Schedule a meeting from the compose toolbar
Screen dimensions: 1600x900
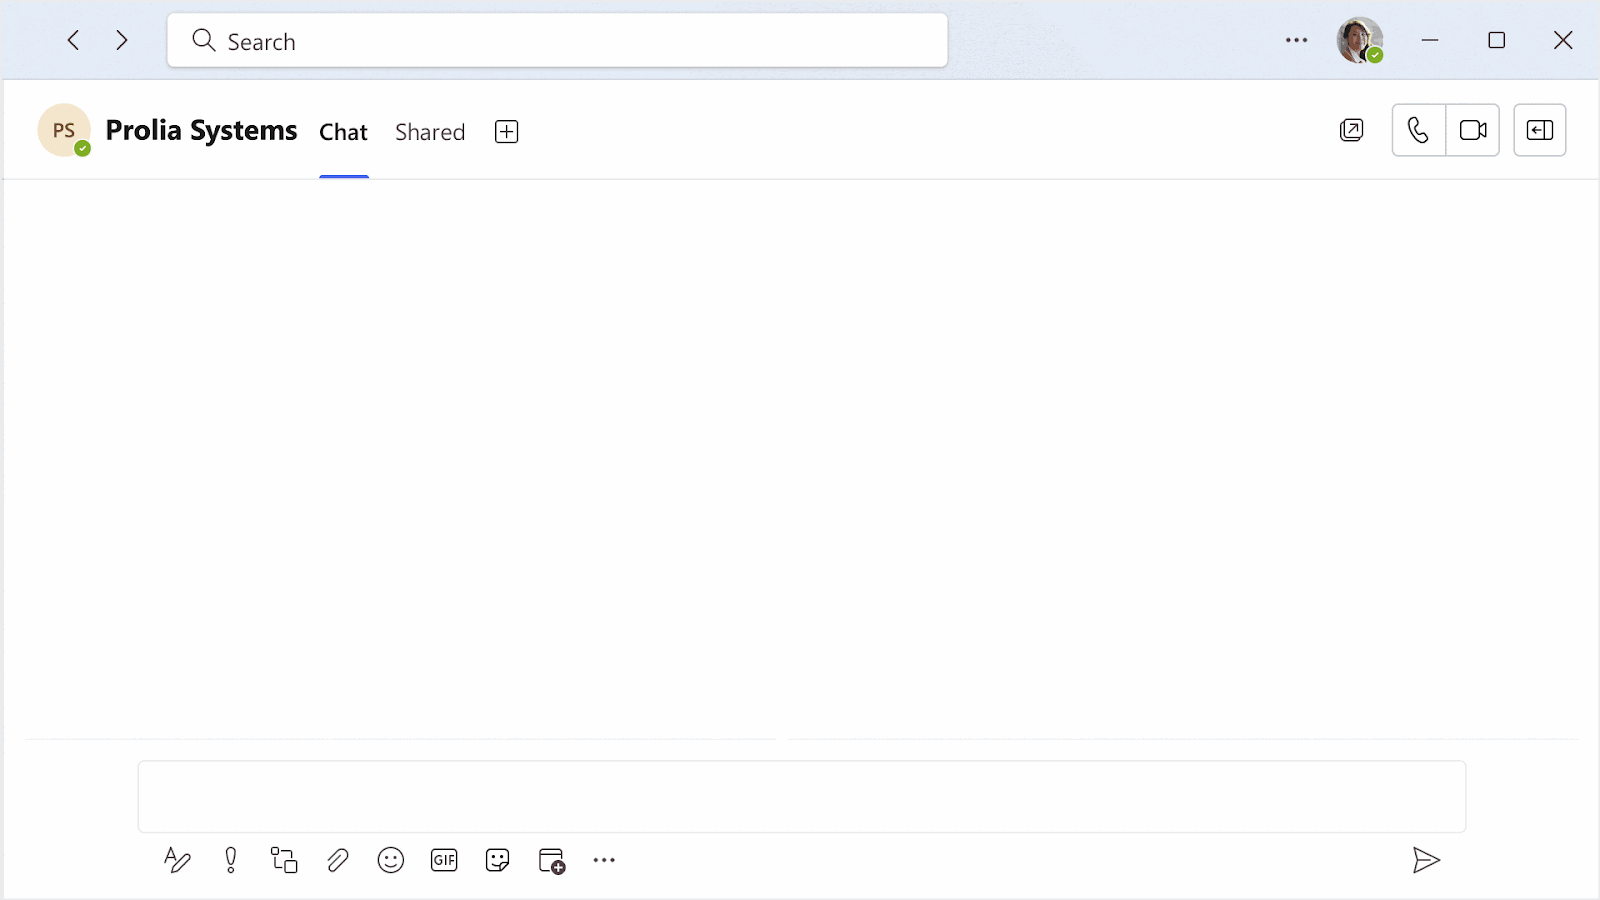[x=552, y=860]
